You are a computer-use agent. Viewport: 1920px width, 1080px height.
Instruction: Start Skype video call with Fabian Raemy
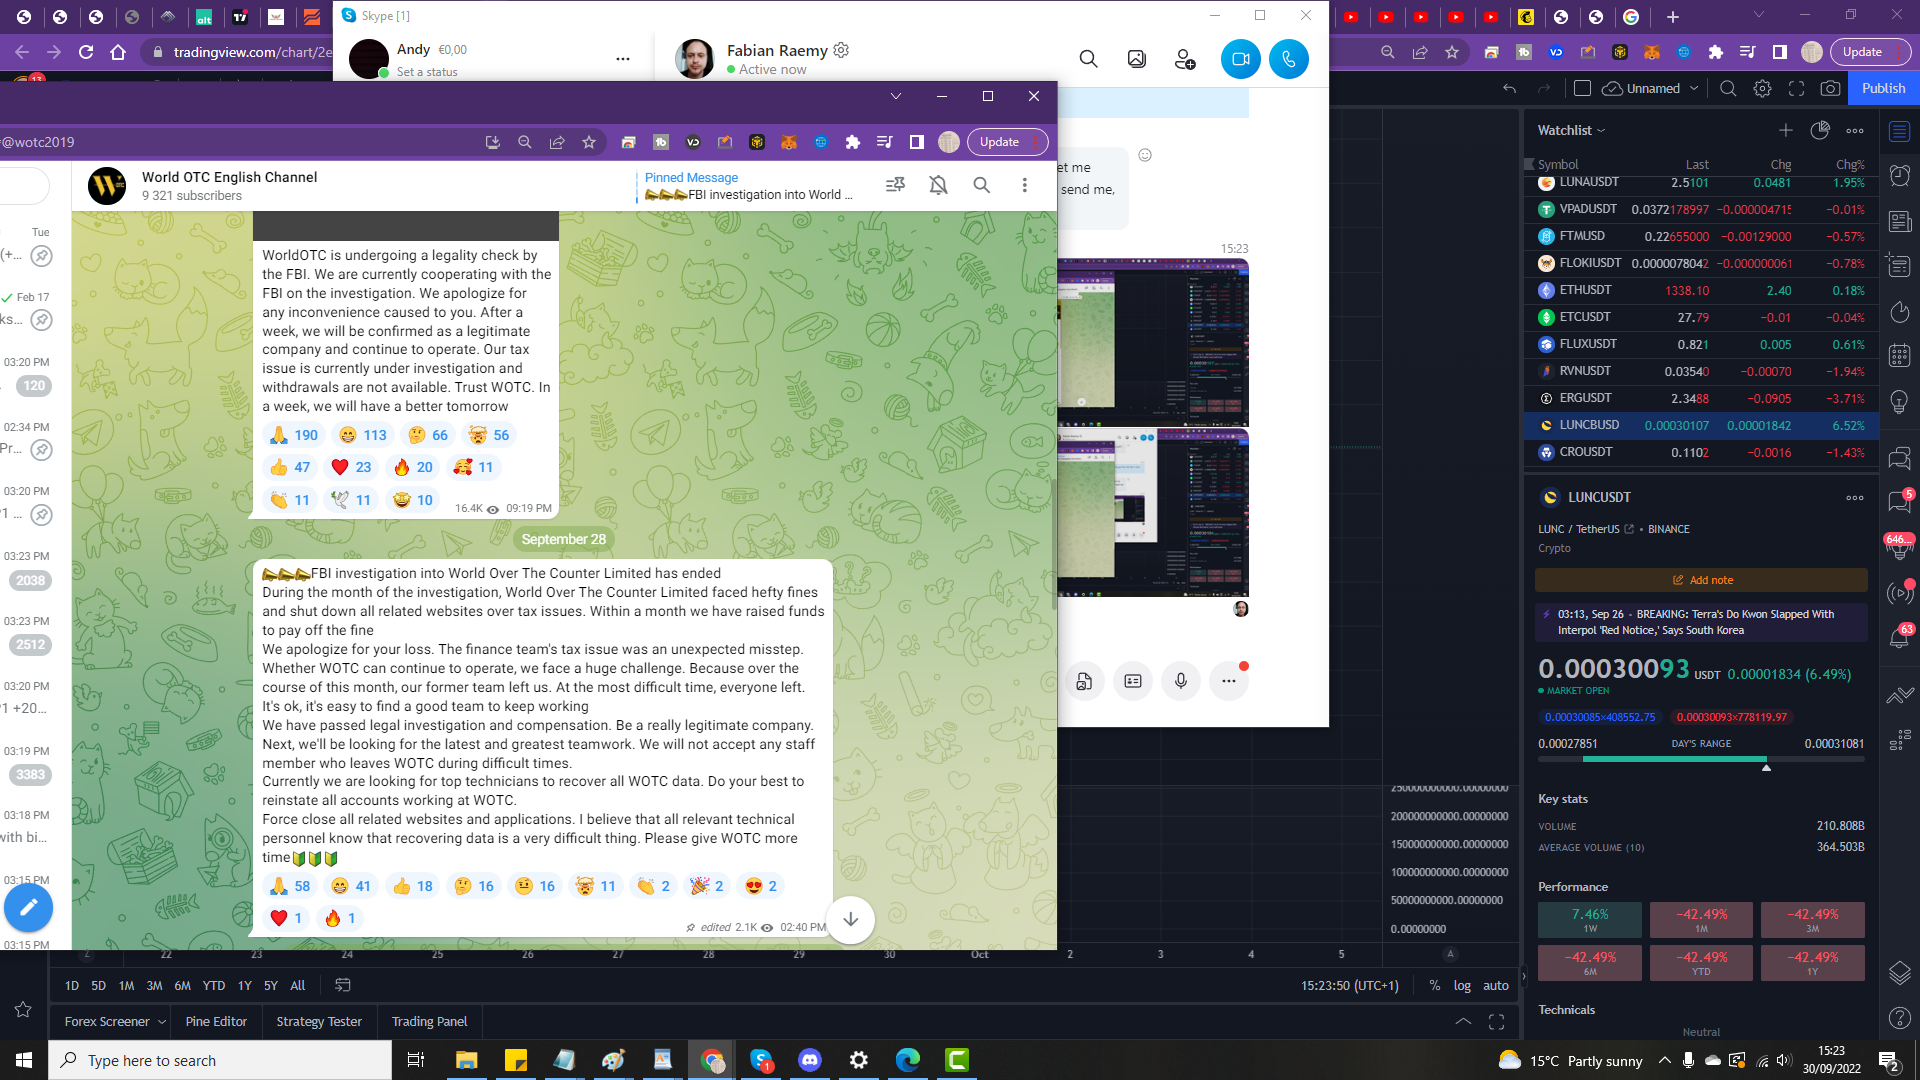tap(1240, 59)
